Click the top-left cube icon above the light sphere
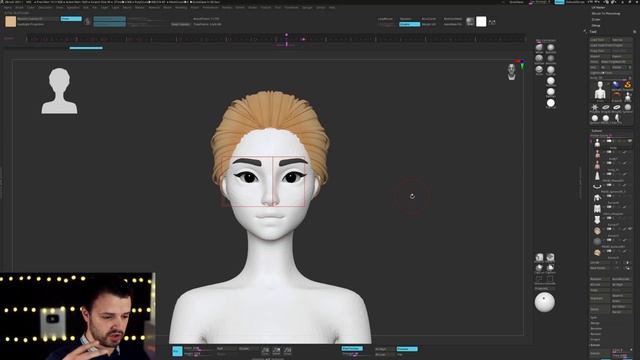The width and height of the screenshot is (640, 360). click(539, 257)
